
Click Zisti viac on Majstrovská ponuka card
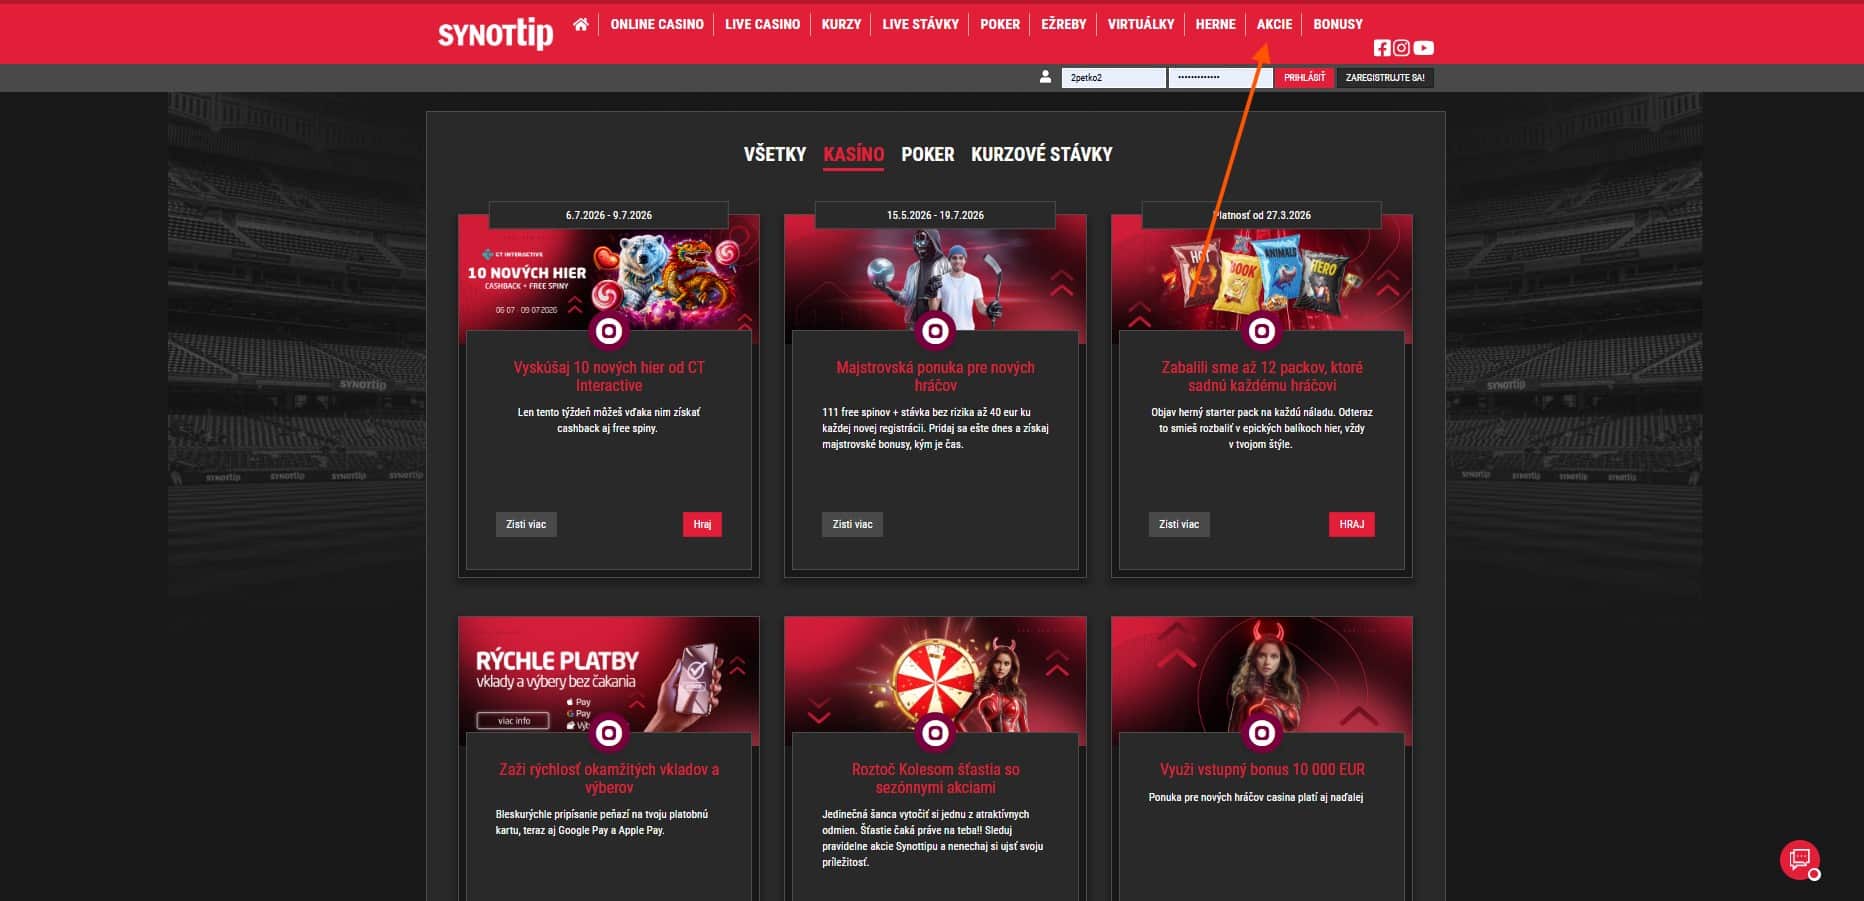pos(852,524)
